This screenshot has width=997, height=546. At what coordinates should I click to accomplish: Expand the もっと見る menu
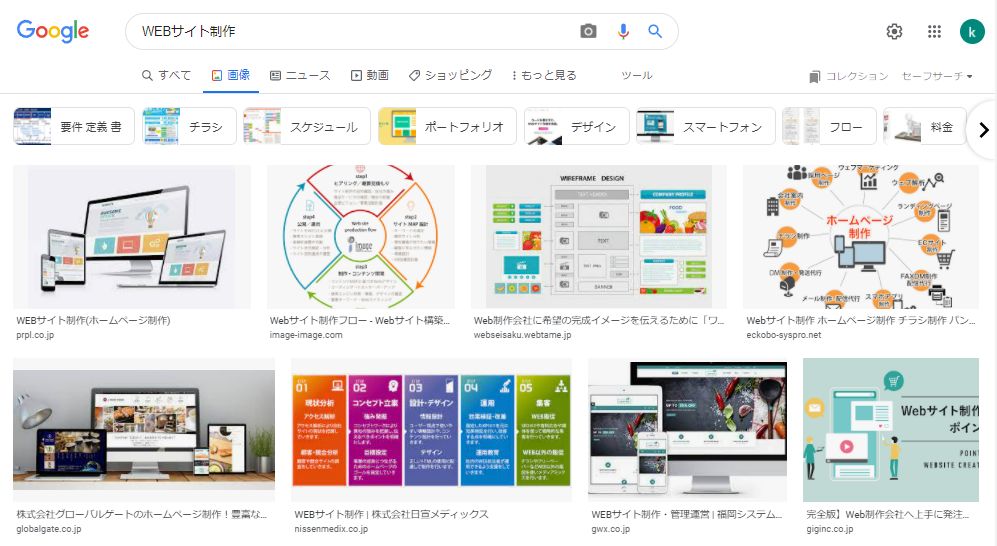coord(544,75)
